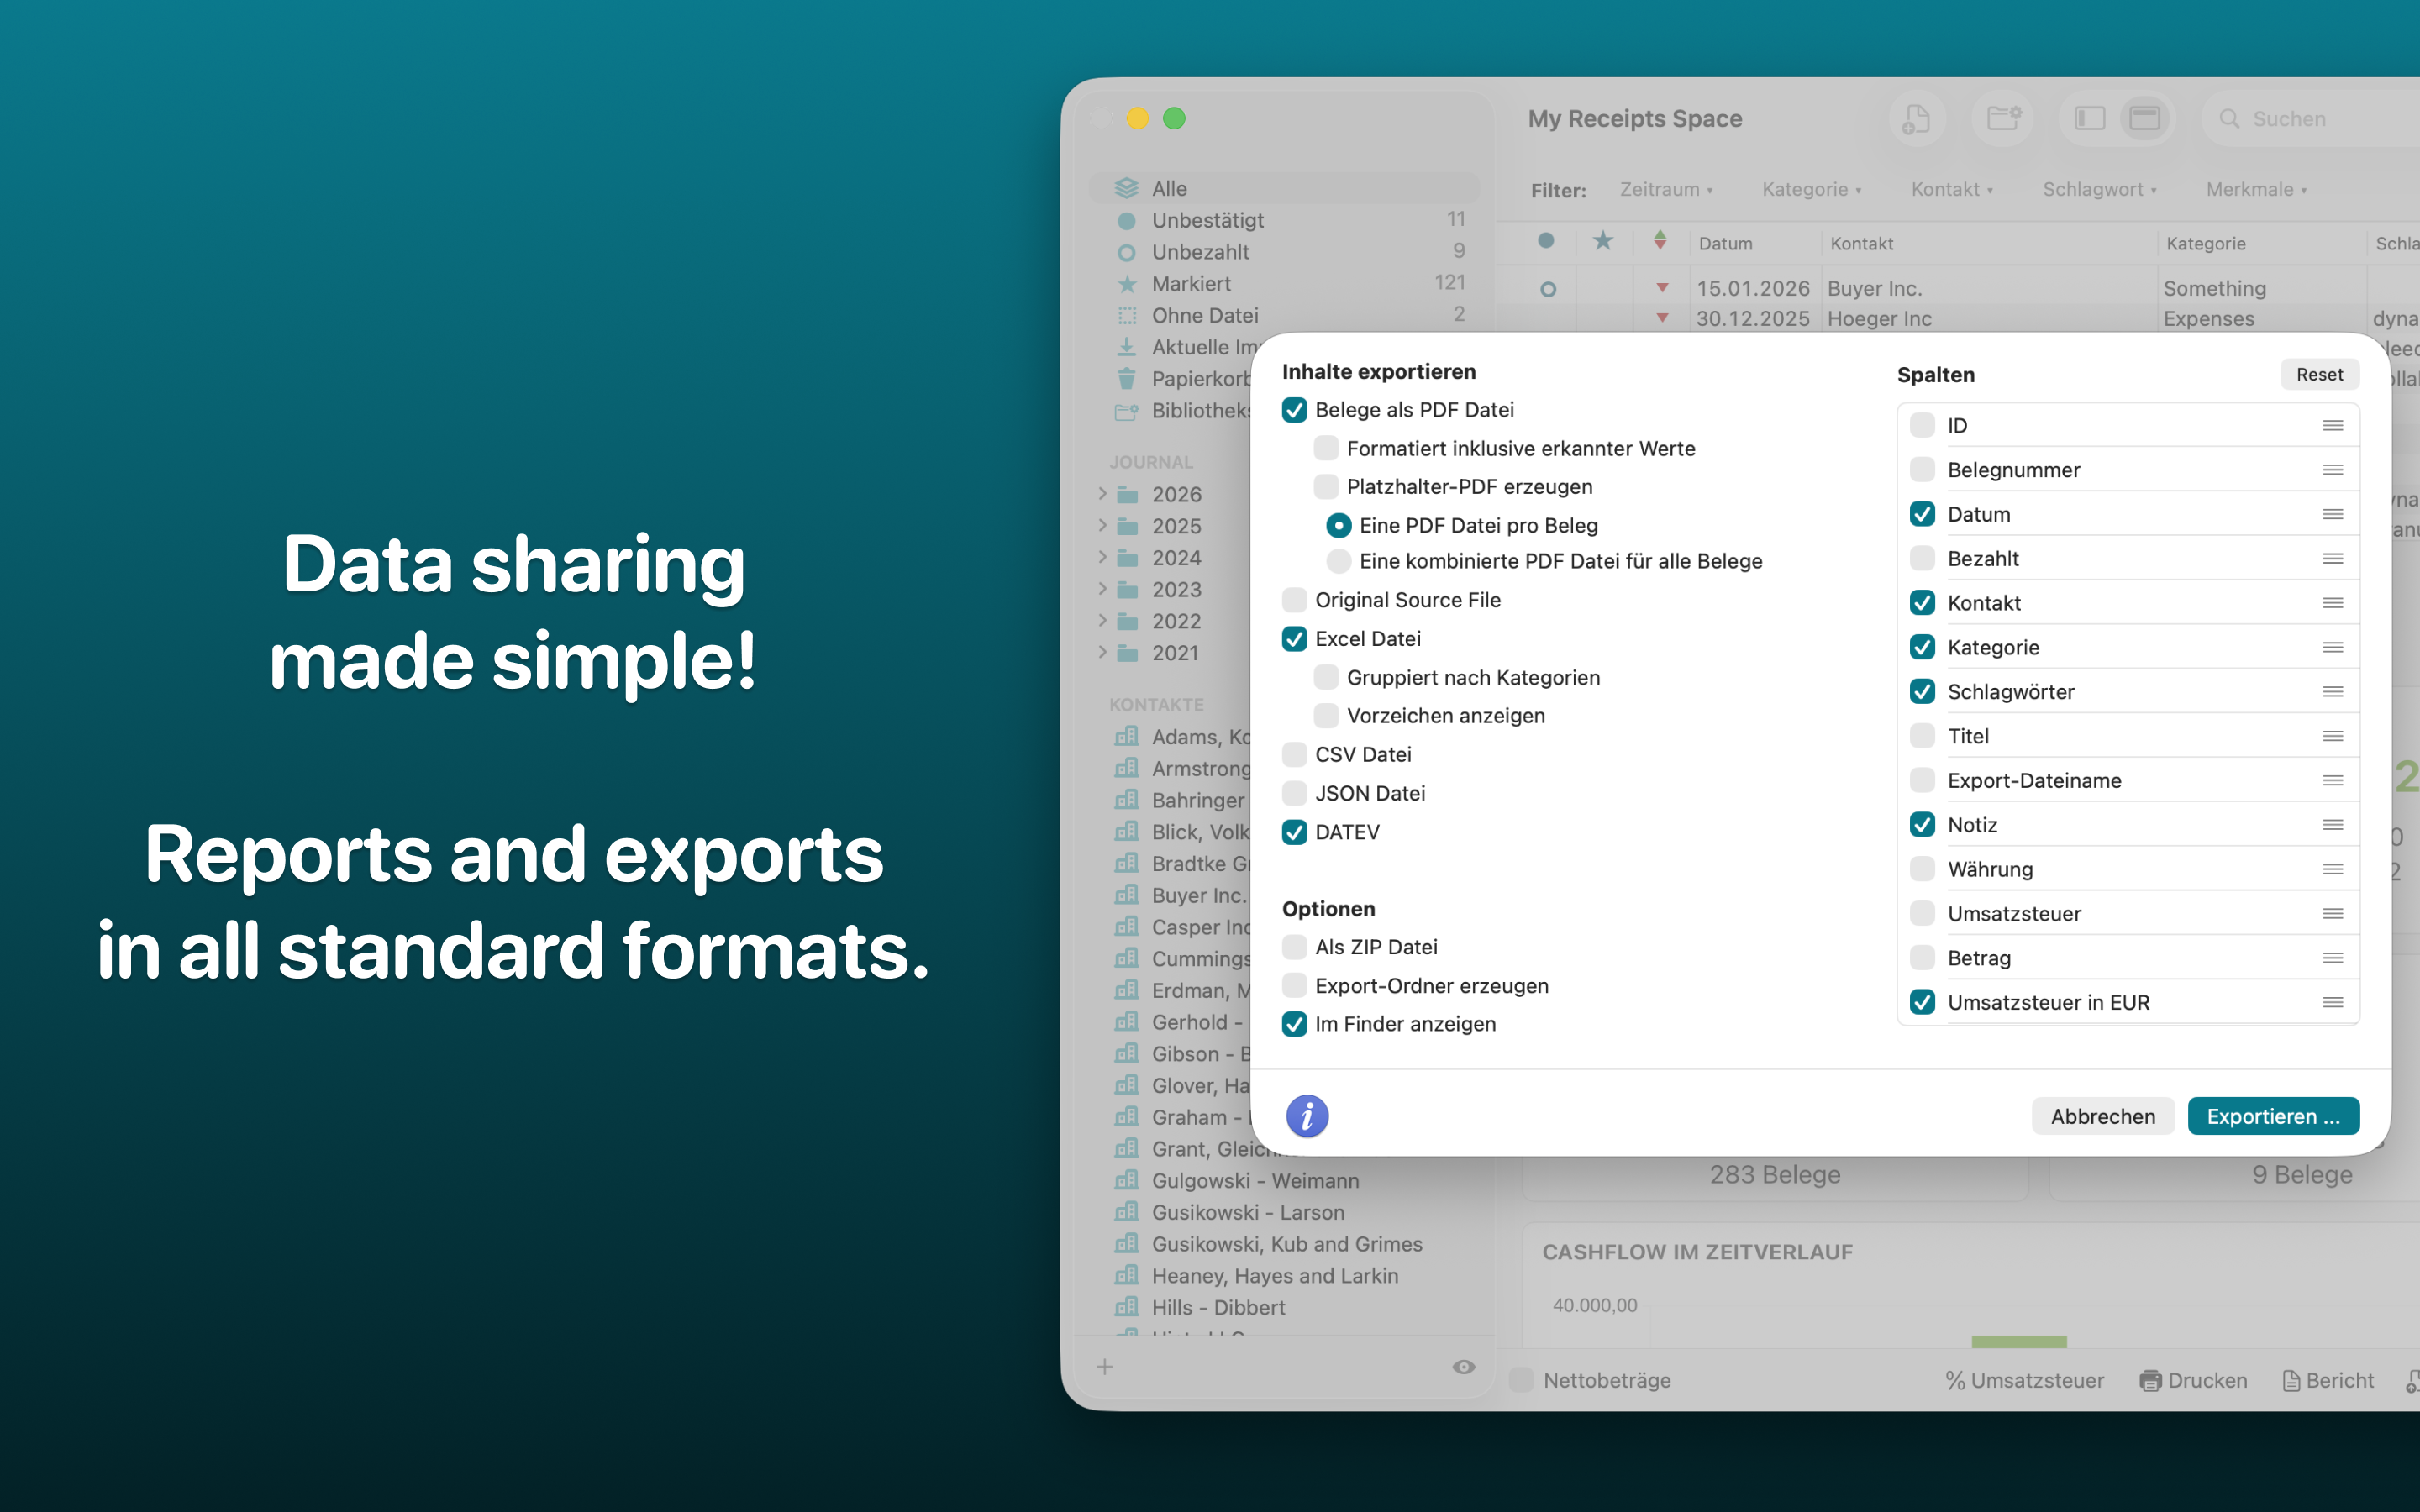Cancel the export with Abbrechen
Screen dimensions: 2420x1512
[2102, 1116]
